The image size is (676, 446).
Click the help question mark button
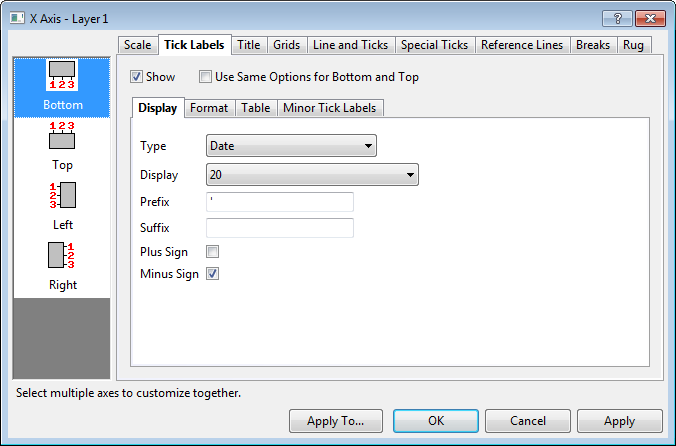pos(619,19)
